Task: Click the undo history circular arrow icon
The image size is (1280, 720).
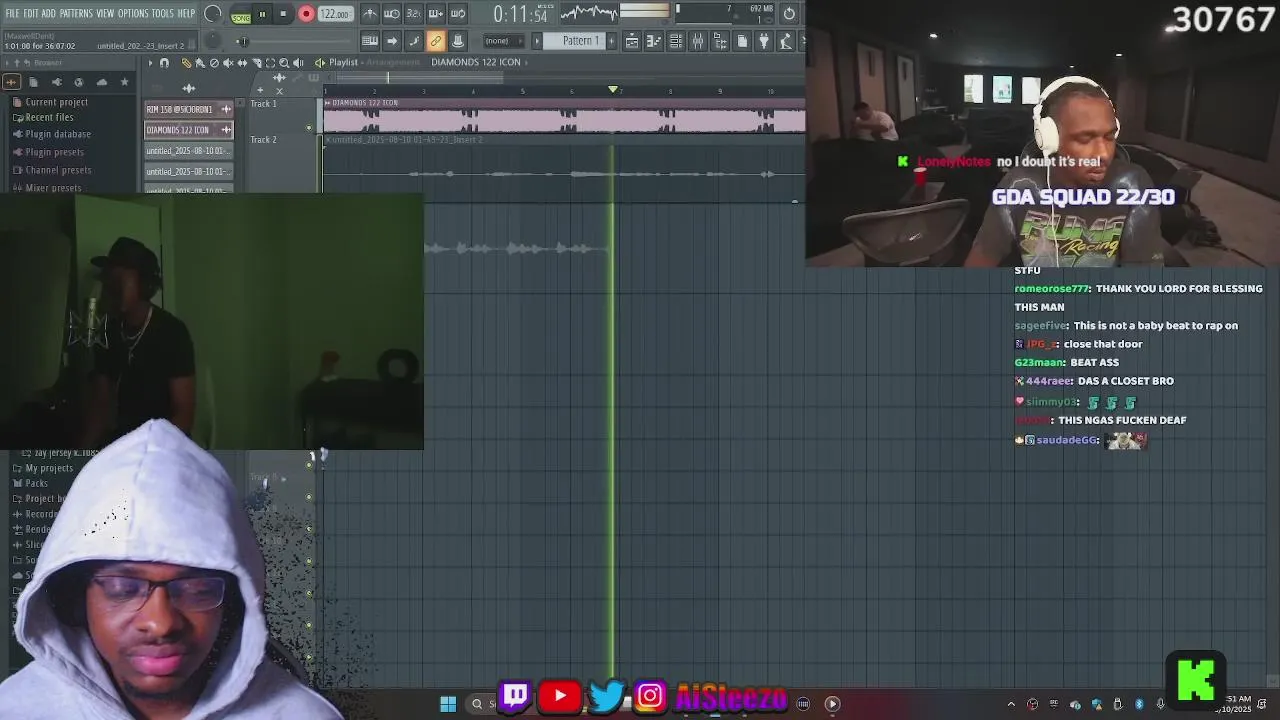Action: pyautogui.click(x=789, y=13)
